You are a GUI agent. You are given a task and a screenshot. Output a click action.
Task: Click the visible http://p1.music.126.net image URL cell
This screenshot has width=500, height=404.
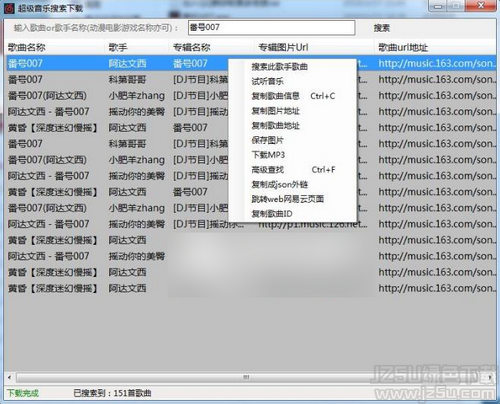pos(313,224)
